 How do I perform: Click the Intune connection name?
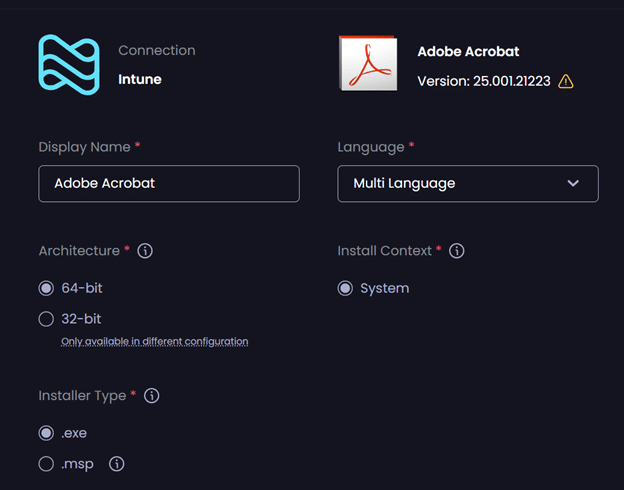click(x=140, y=79)
